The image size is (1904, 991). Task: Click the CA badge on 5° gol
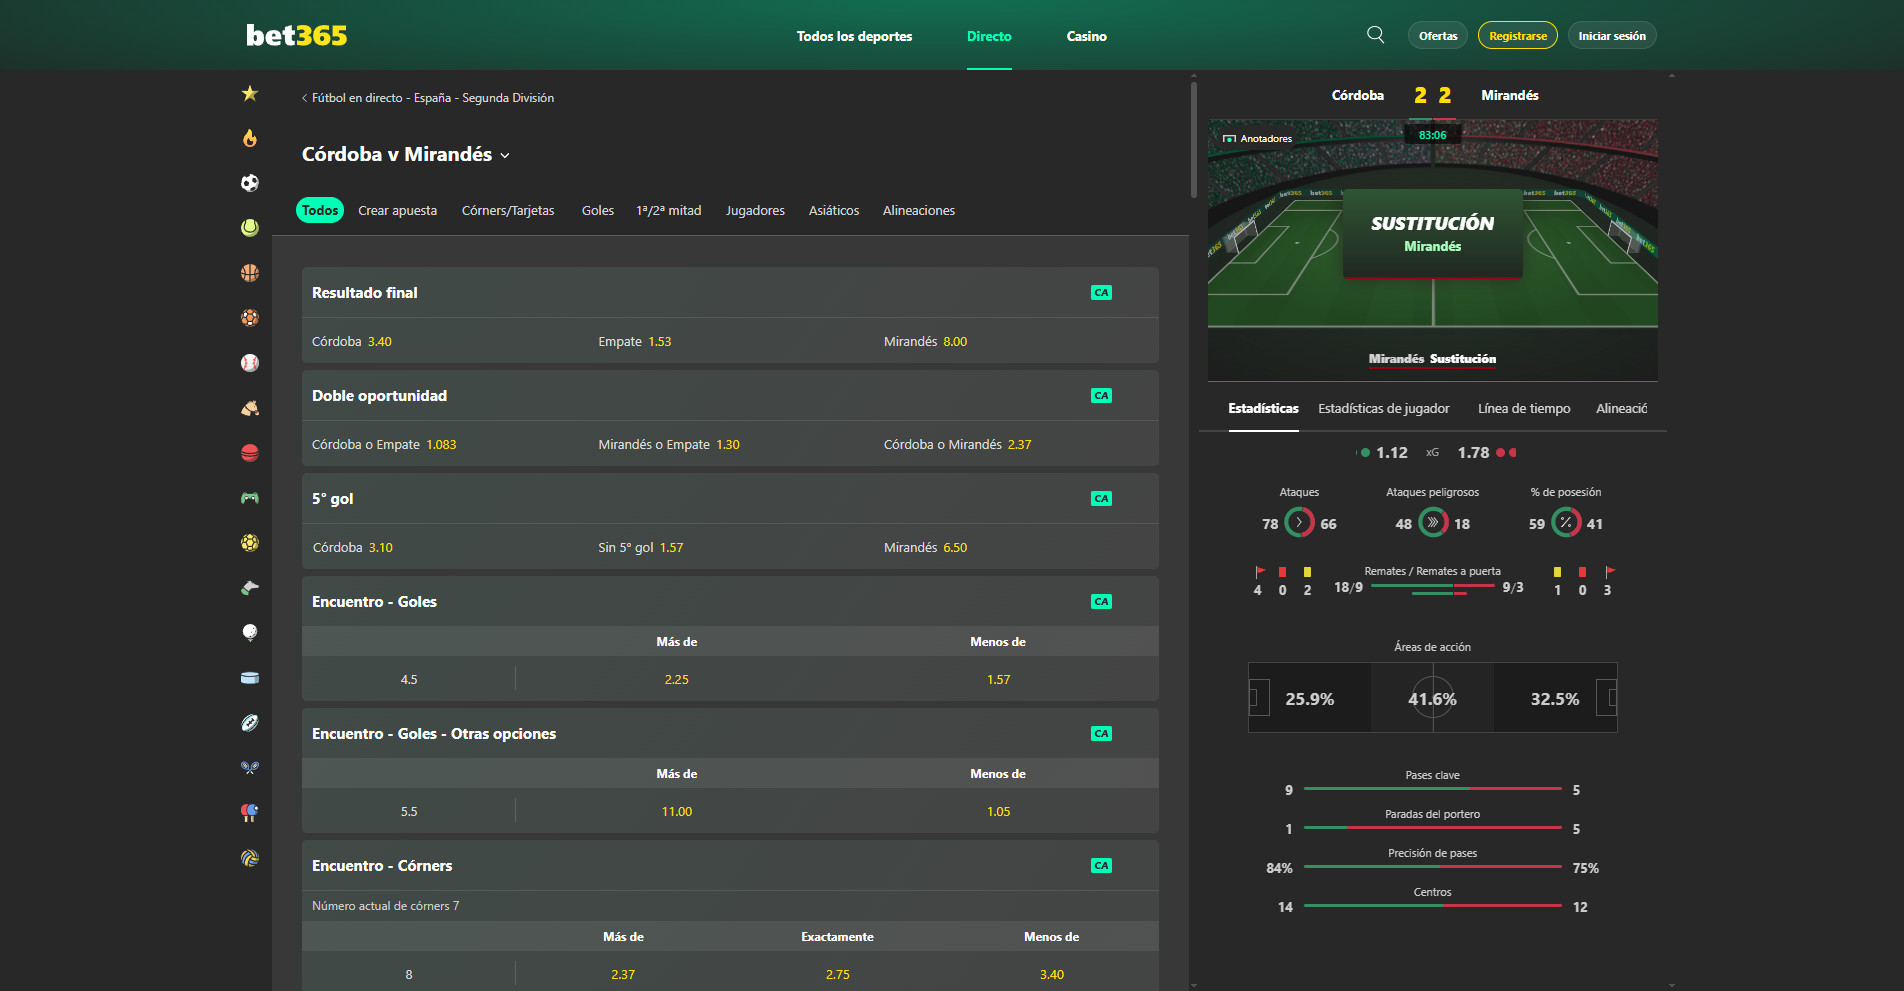1101,499
